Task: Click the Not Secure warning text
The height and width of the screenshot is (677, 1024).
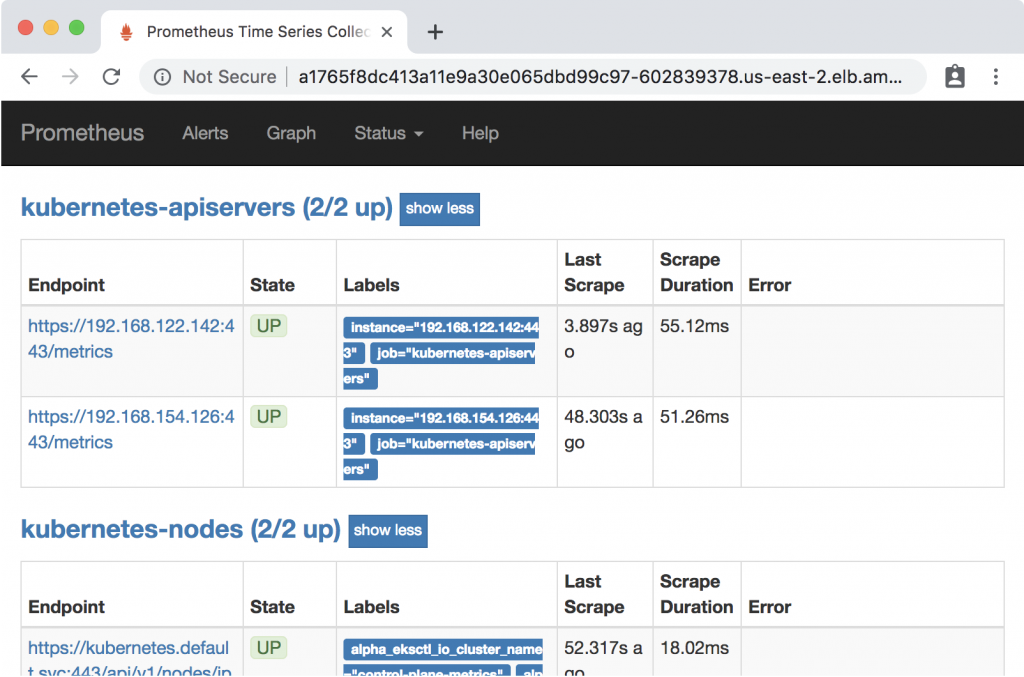Action: pyautogui.click(x=229, y=77)
